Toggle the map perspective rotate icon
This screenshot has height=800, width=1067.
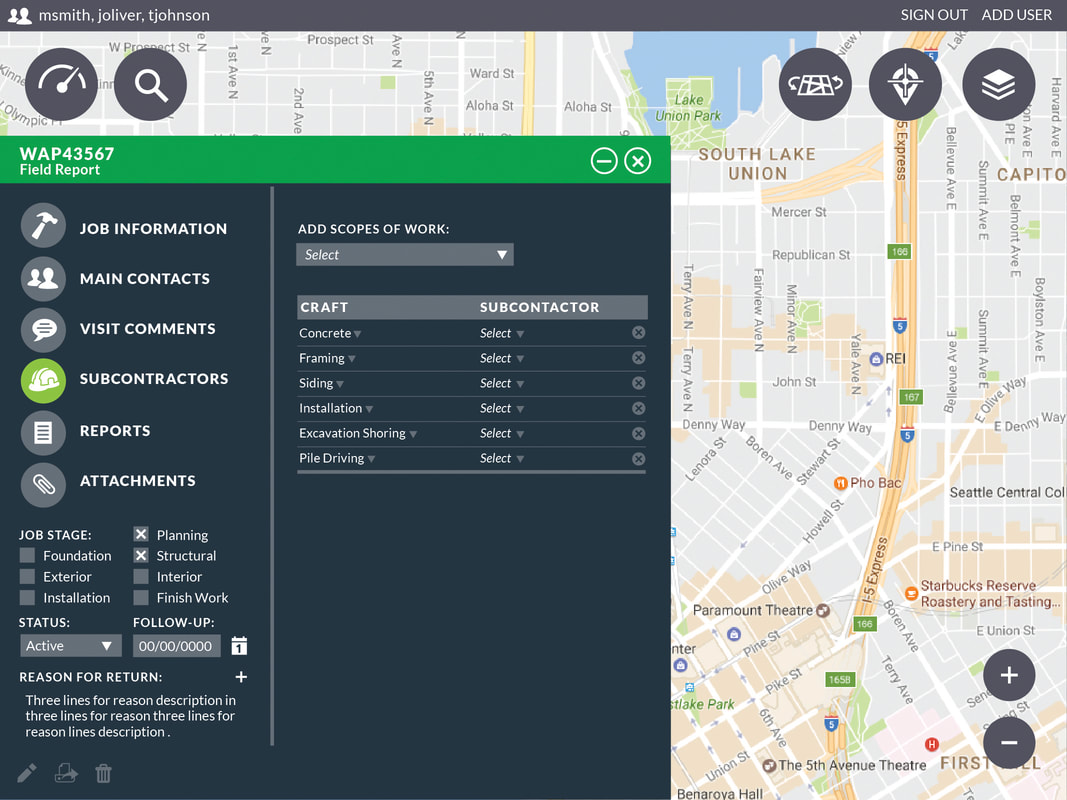815,85
